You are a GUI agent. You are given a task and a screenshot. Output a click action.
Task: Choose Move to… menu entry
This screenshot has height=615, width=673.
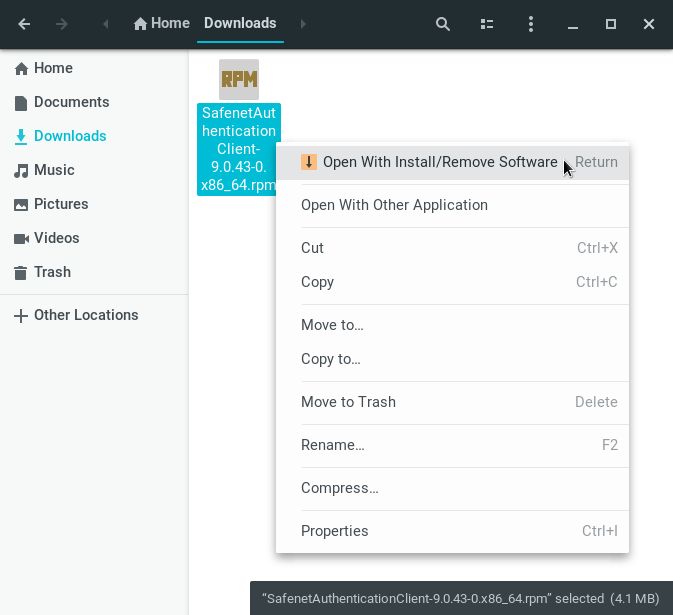[452, 325]
